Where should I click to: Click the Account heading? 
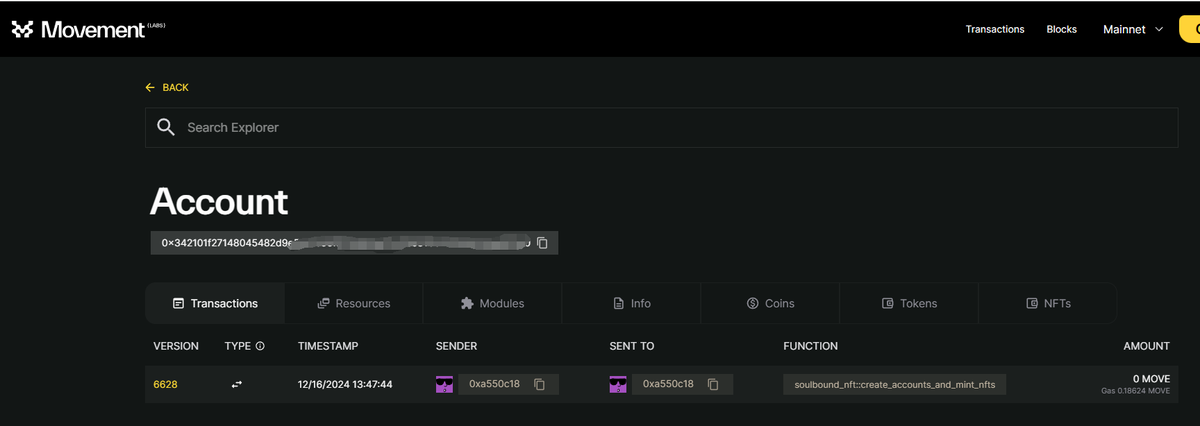219,202
